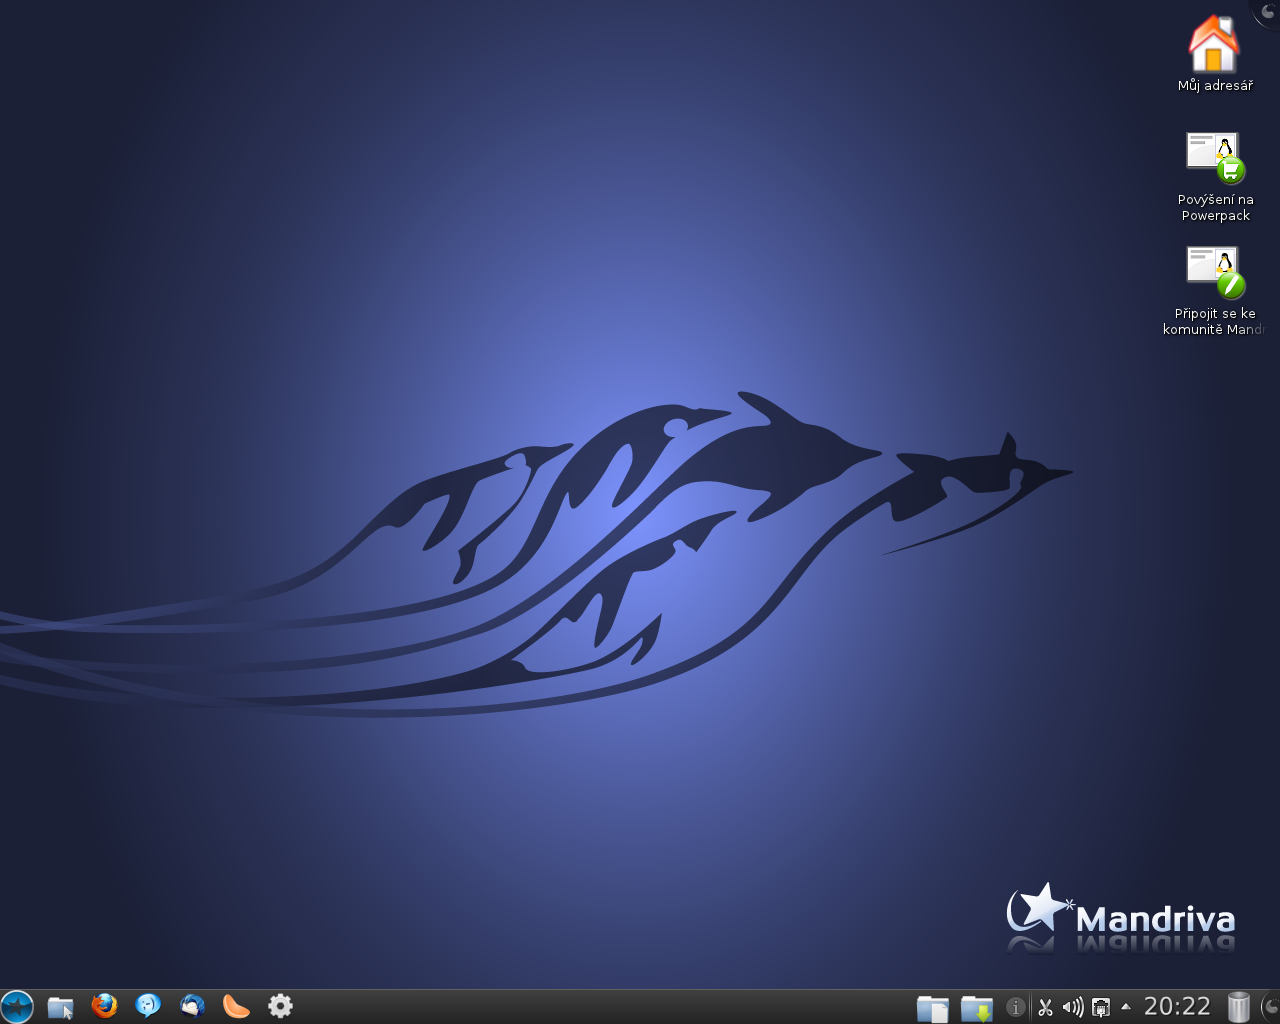Open the panel toolbox cashew at the panel's right end
This screenshot has height=1024, width=1280.
coord(1269,1006)
